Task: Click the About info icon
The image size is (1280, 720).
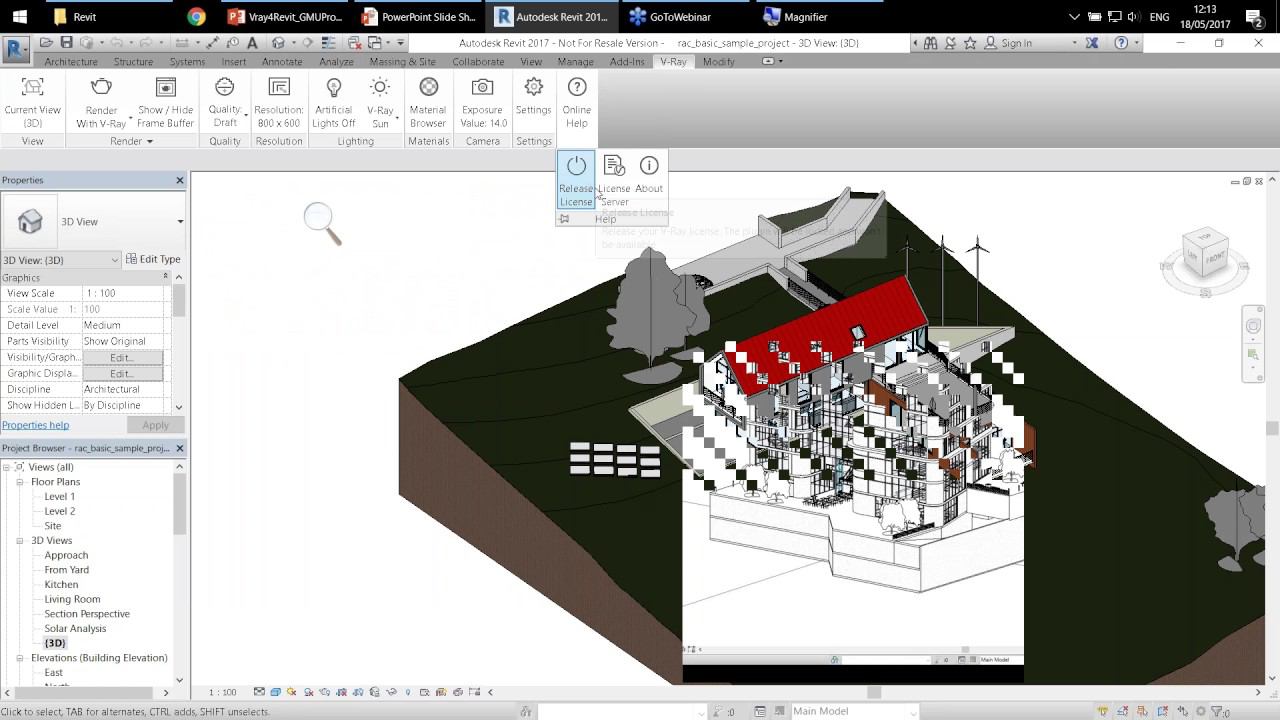Action: (649, 167)
